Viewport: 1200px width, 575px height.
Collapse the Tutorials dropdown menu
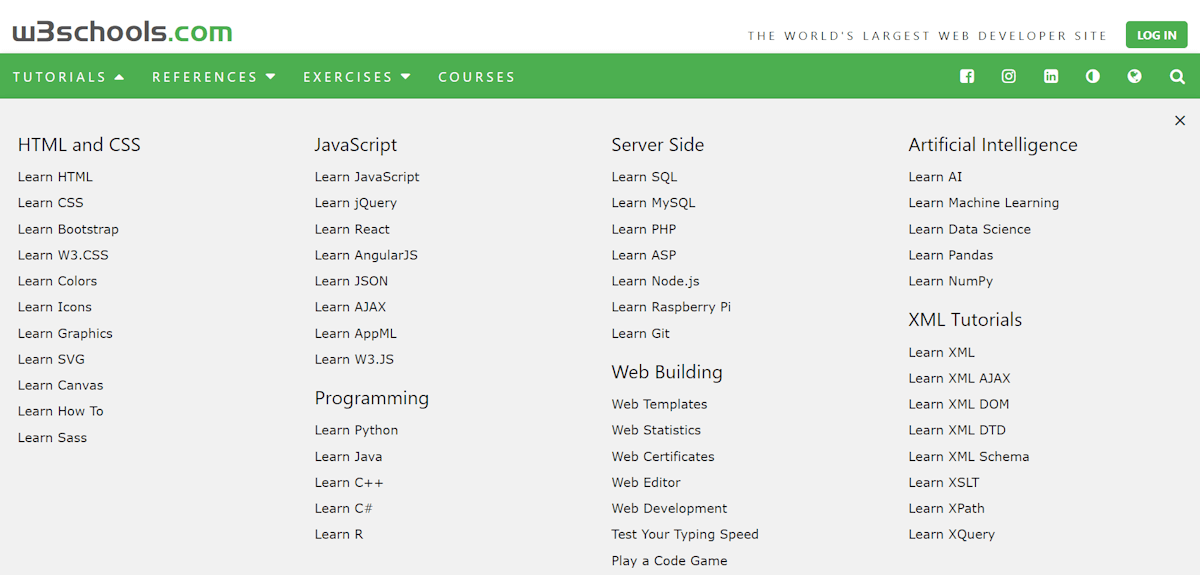click(x=69, y=77)
